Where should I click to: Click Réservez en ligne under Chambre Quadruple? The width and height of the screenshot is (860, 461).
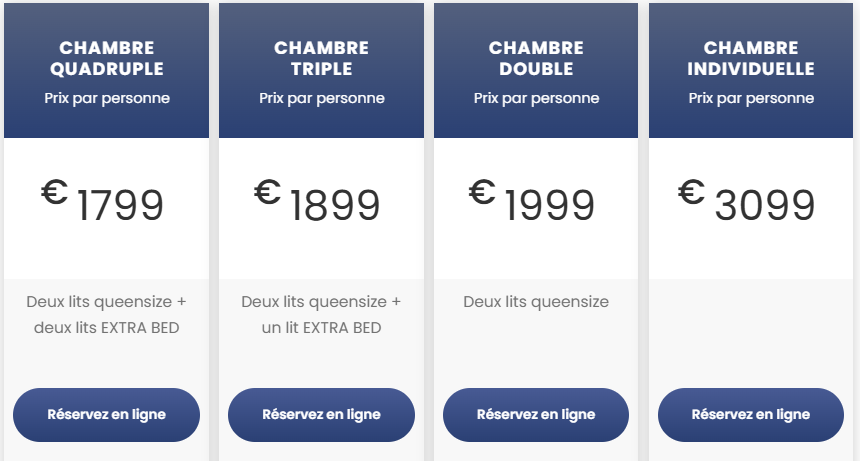[x=106, y=414]
